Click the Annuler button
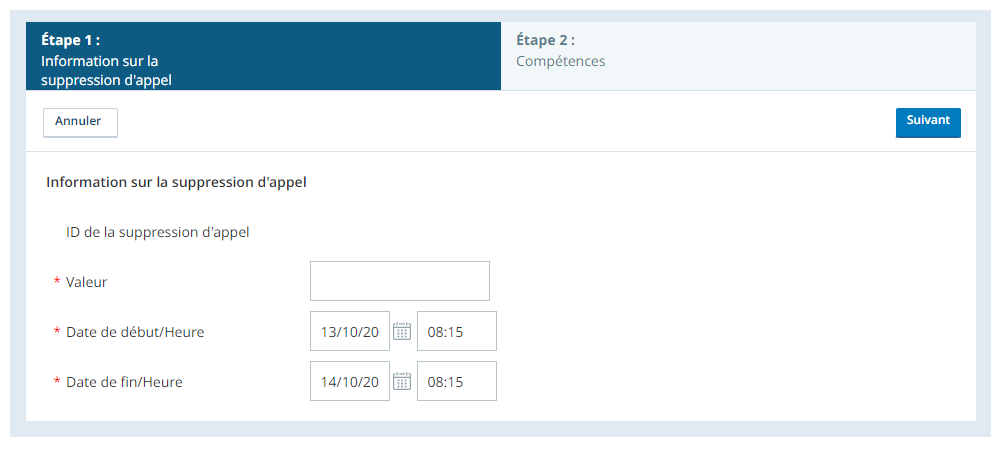 tap(80, 122)
